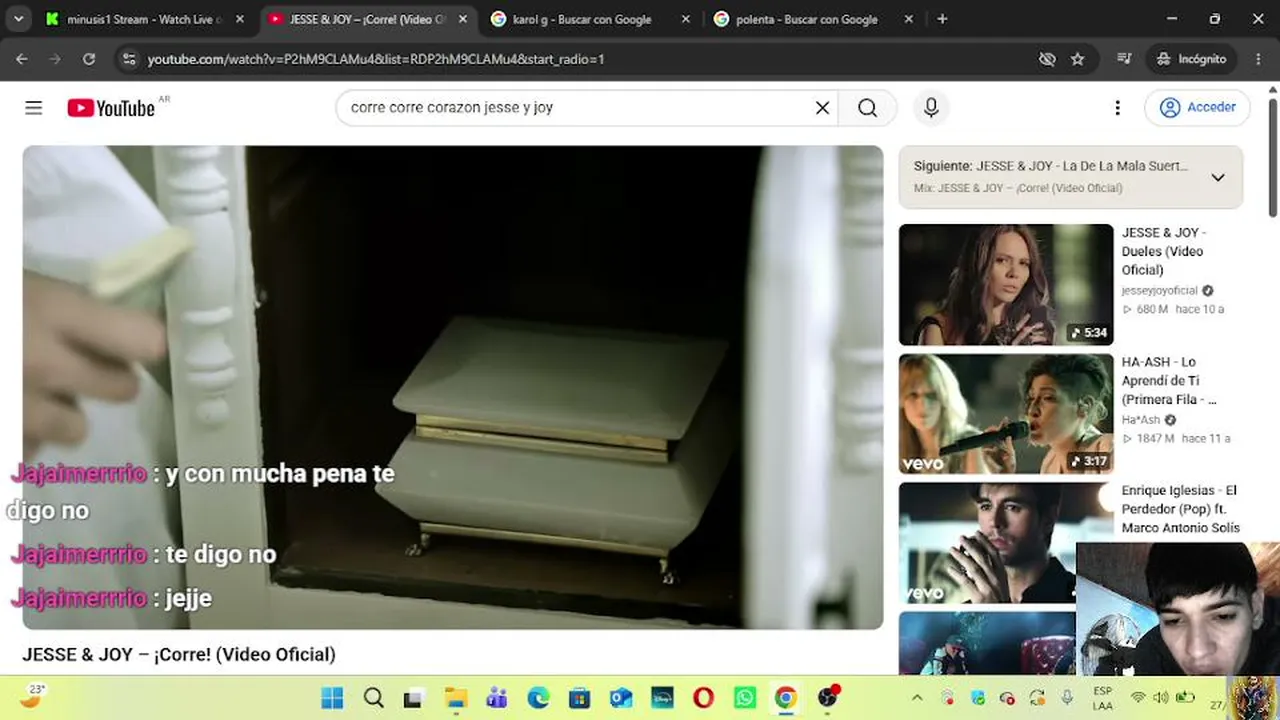1280x720 pixels.
Task: Reload the current YouTube page
Action: click(x=89, y=59)
